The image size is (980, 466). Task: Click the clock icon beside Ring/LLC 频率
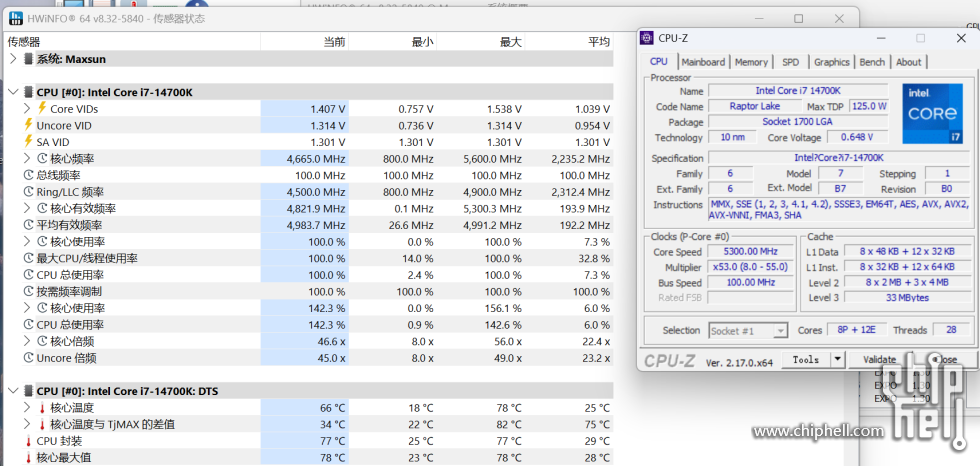[x=28, y=192]
